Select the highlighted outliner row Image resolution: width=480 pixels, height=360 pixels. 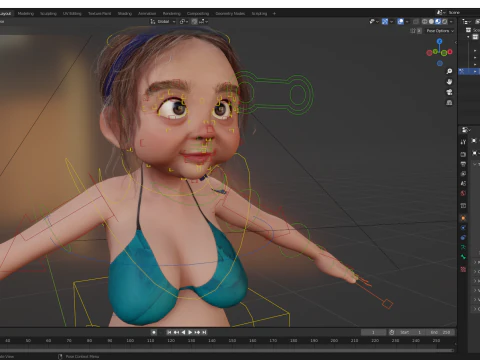(x=469, y=71)
